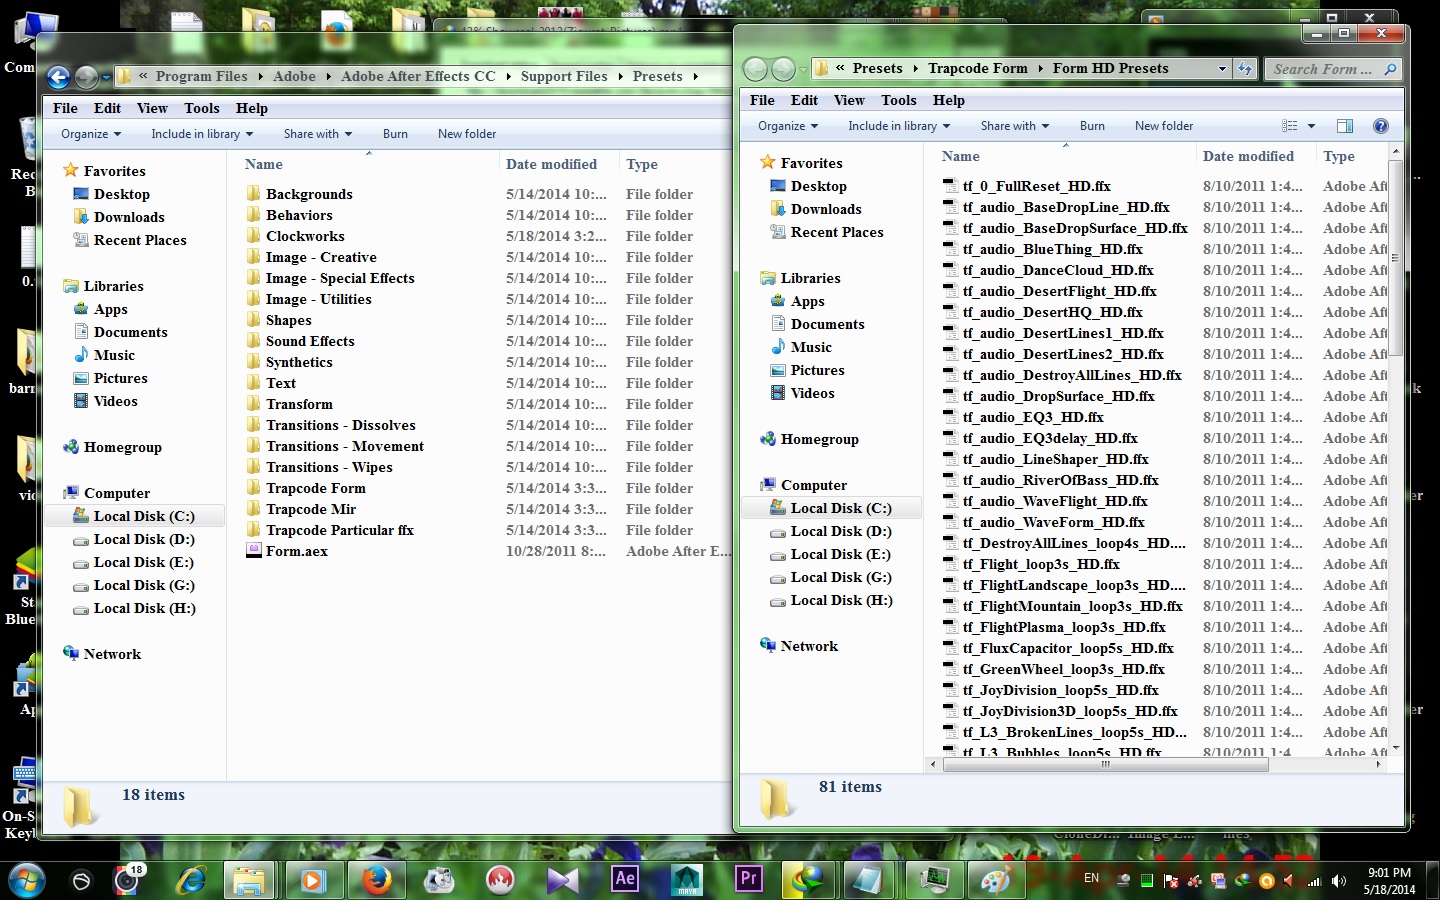Click New folder in the Presets window
The width and height of the screenshot is (1440, 900).
(x=467, y=134)
